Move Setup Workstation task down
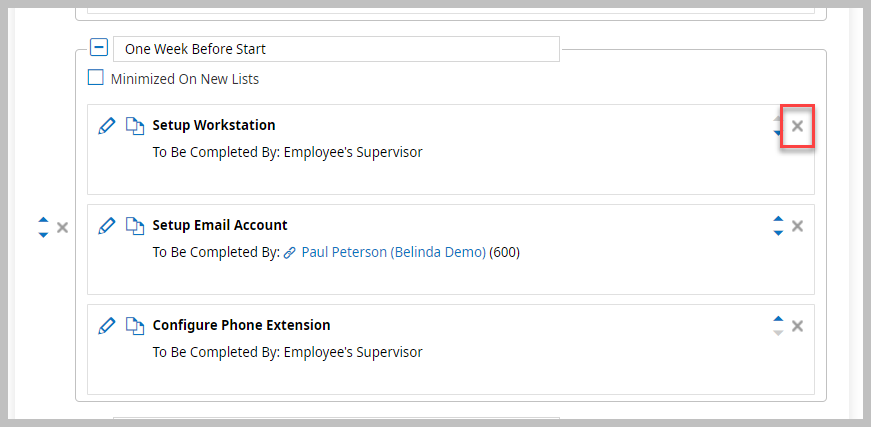Viewport: 871px width, 427px height. tap(778, 133)
